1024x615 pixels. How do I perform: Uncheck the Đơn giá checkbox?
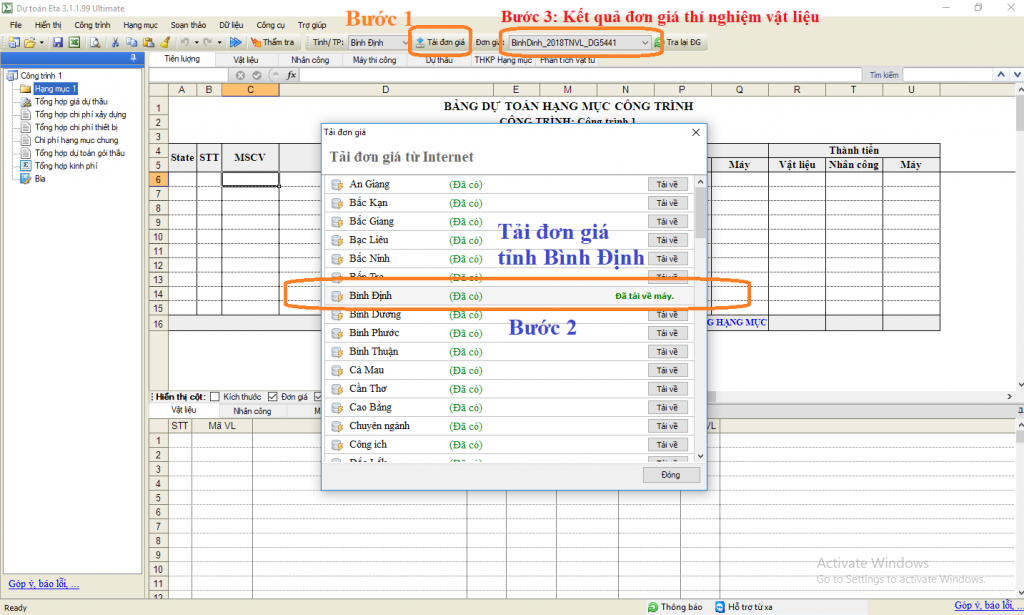click(x=273, y=396)
